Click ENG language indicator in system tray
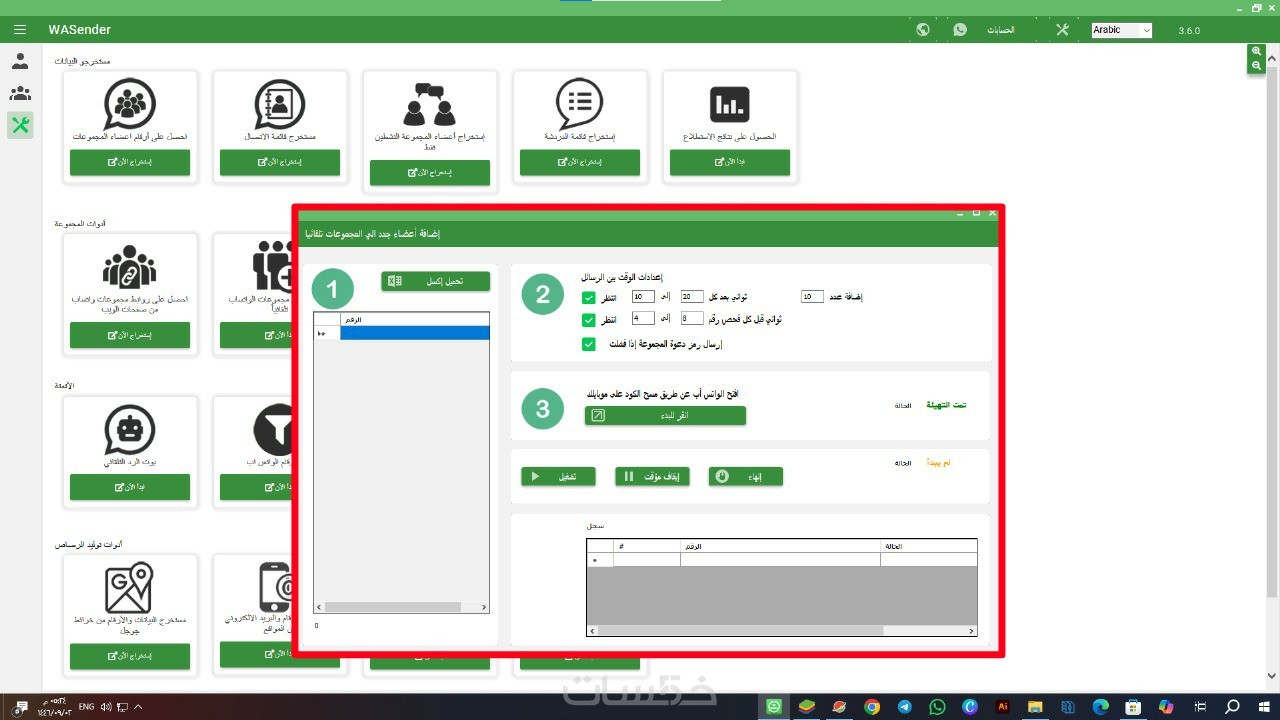This screenshot has height=720, width=1280. [87, 707]
